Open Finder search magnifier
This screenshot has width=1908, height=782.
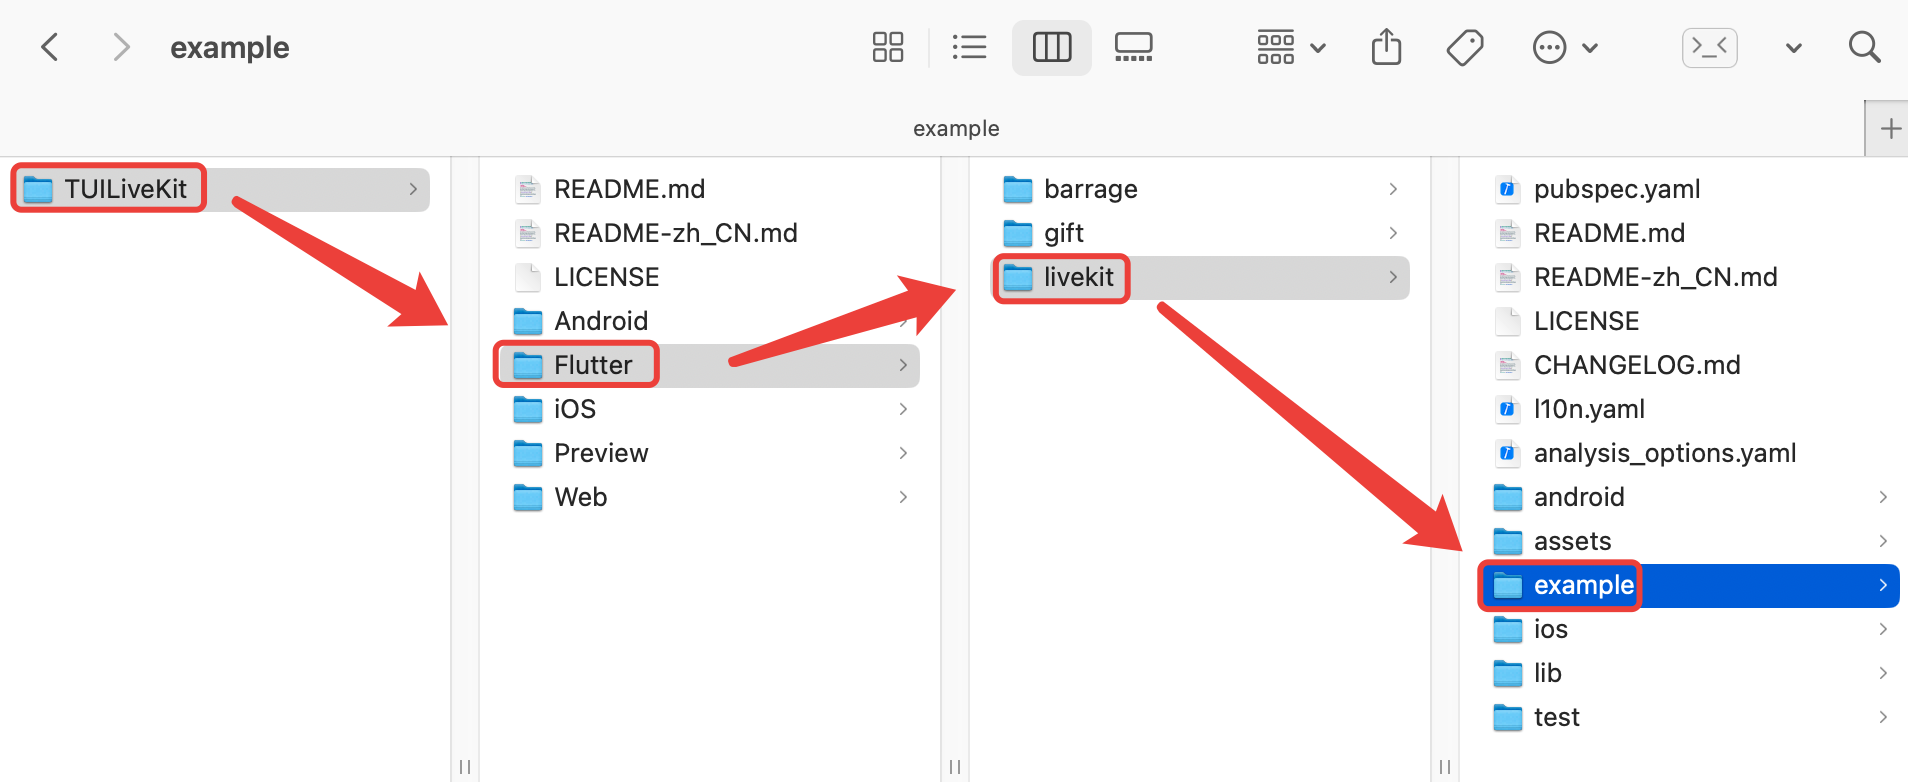tap(1864, 47)
